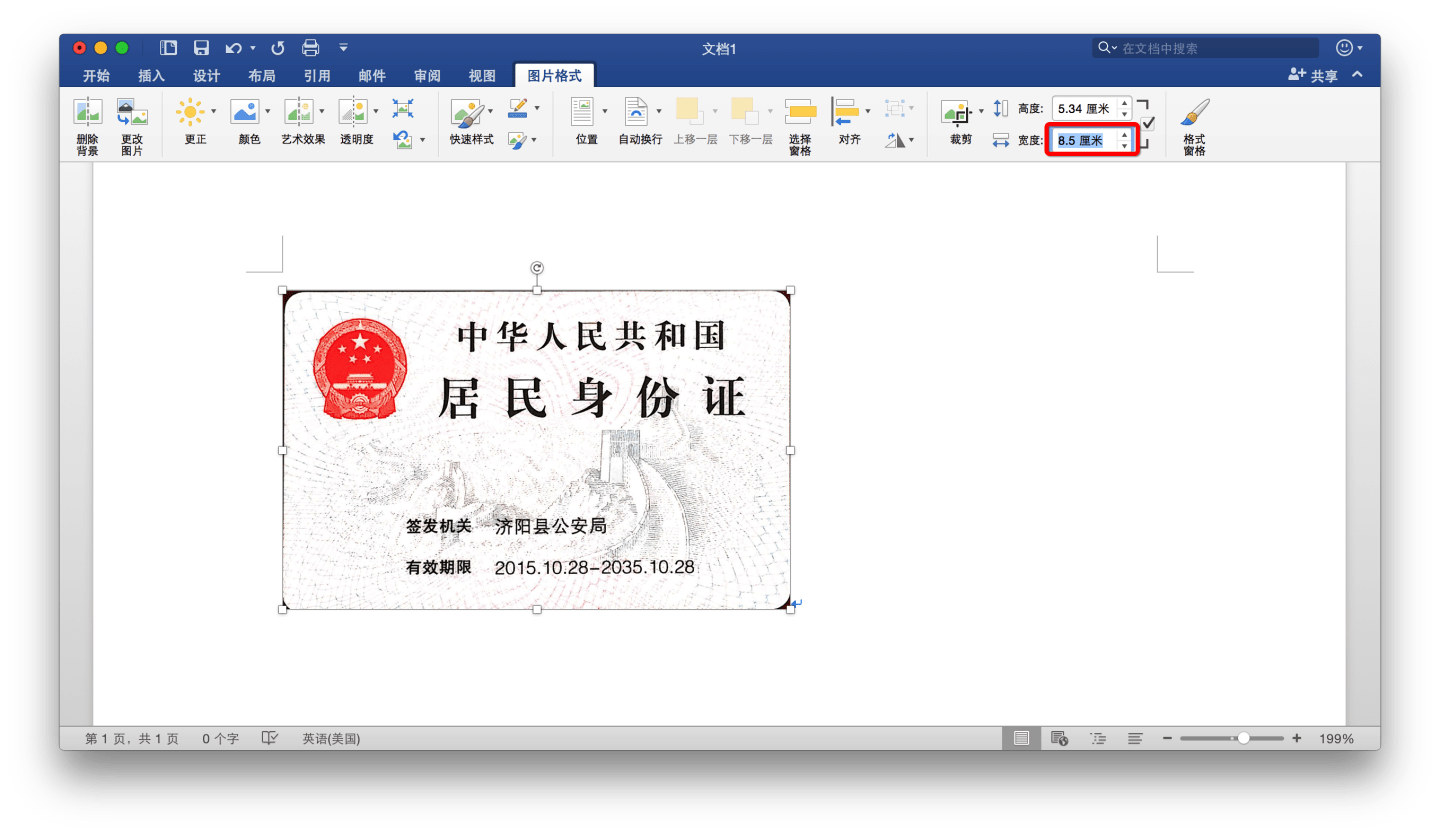Screen dimensions: 1440x835
Task: Click the print layout view toggle
Action: point(1021,738)
